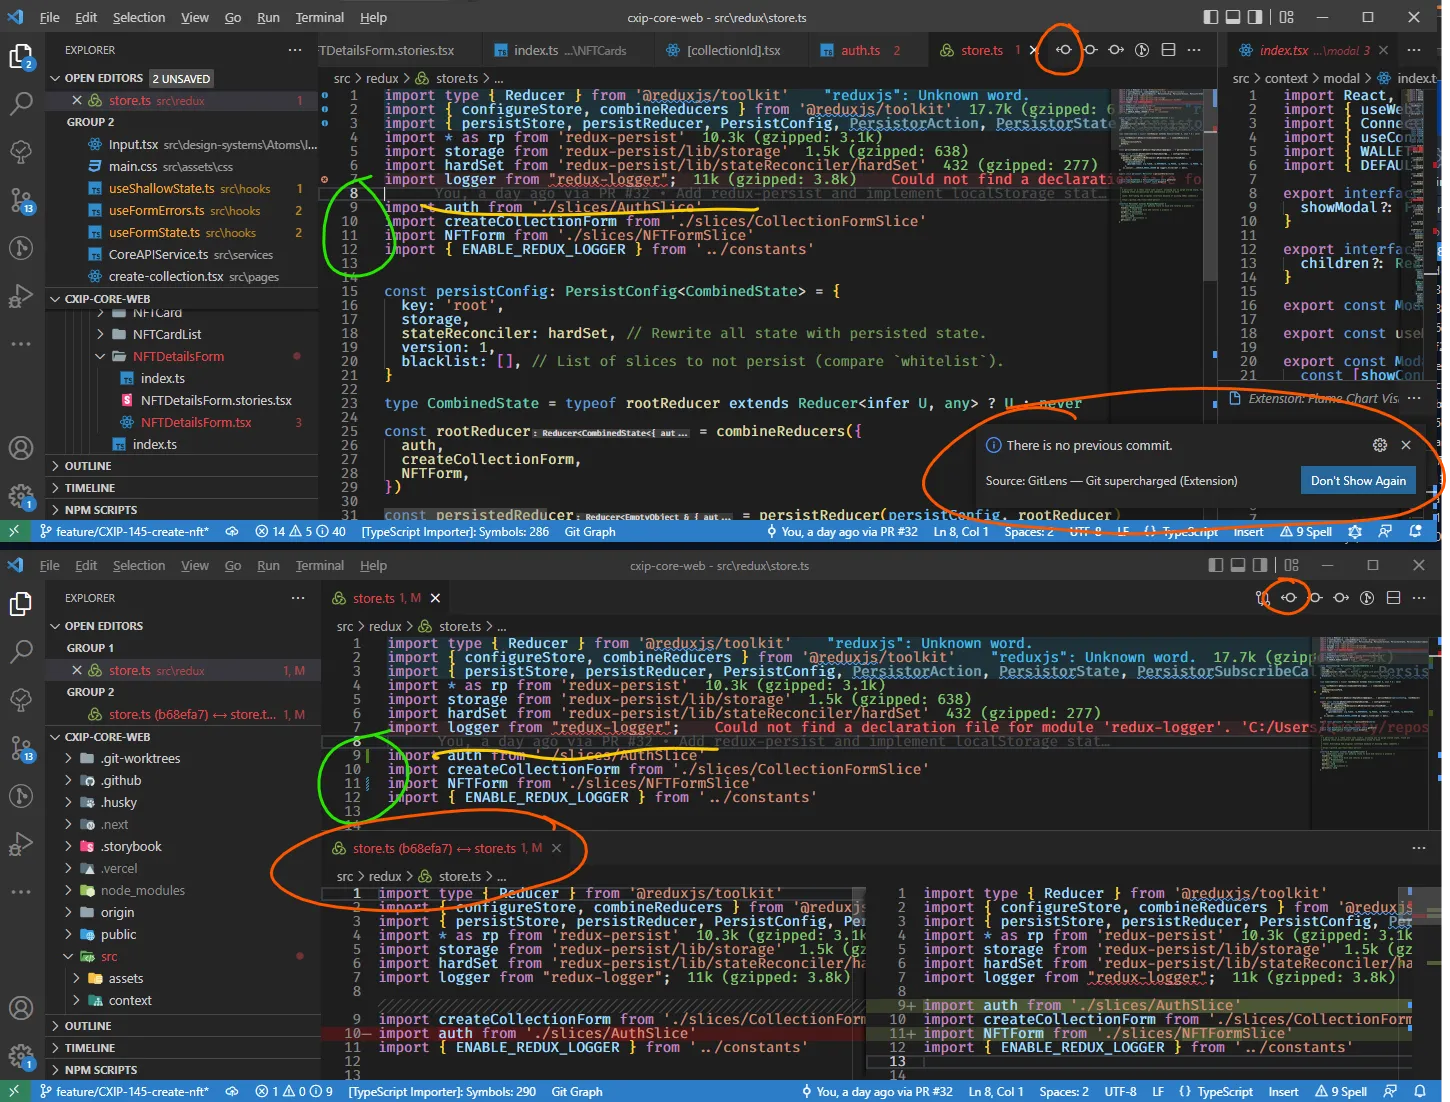
Task: Click GitLens open previous revision icon in top window
Action: [x=1063, y=50]
